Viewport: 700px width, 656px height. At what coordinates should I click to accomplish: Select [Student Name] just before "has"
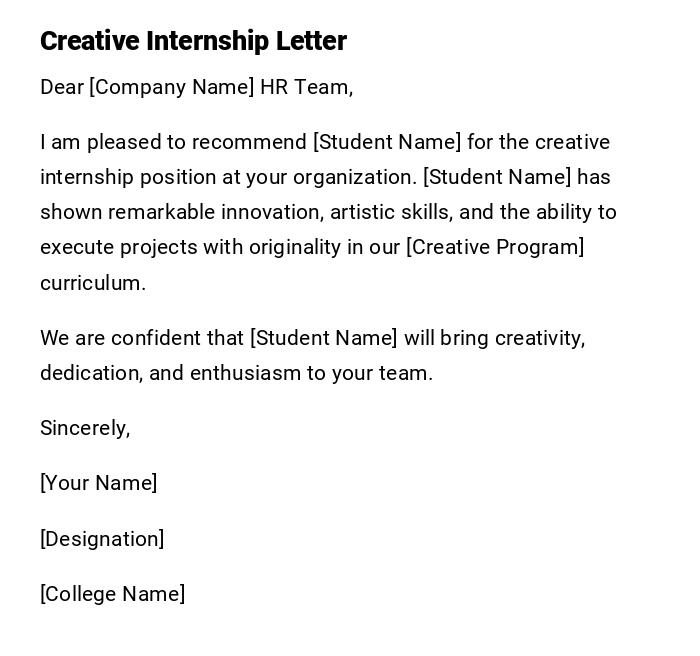coord(497,177)
